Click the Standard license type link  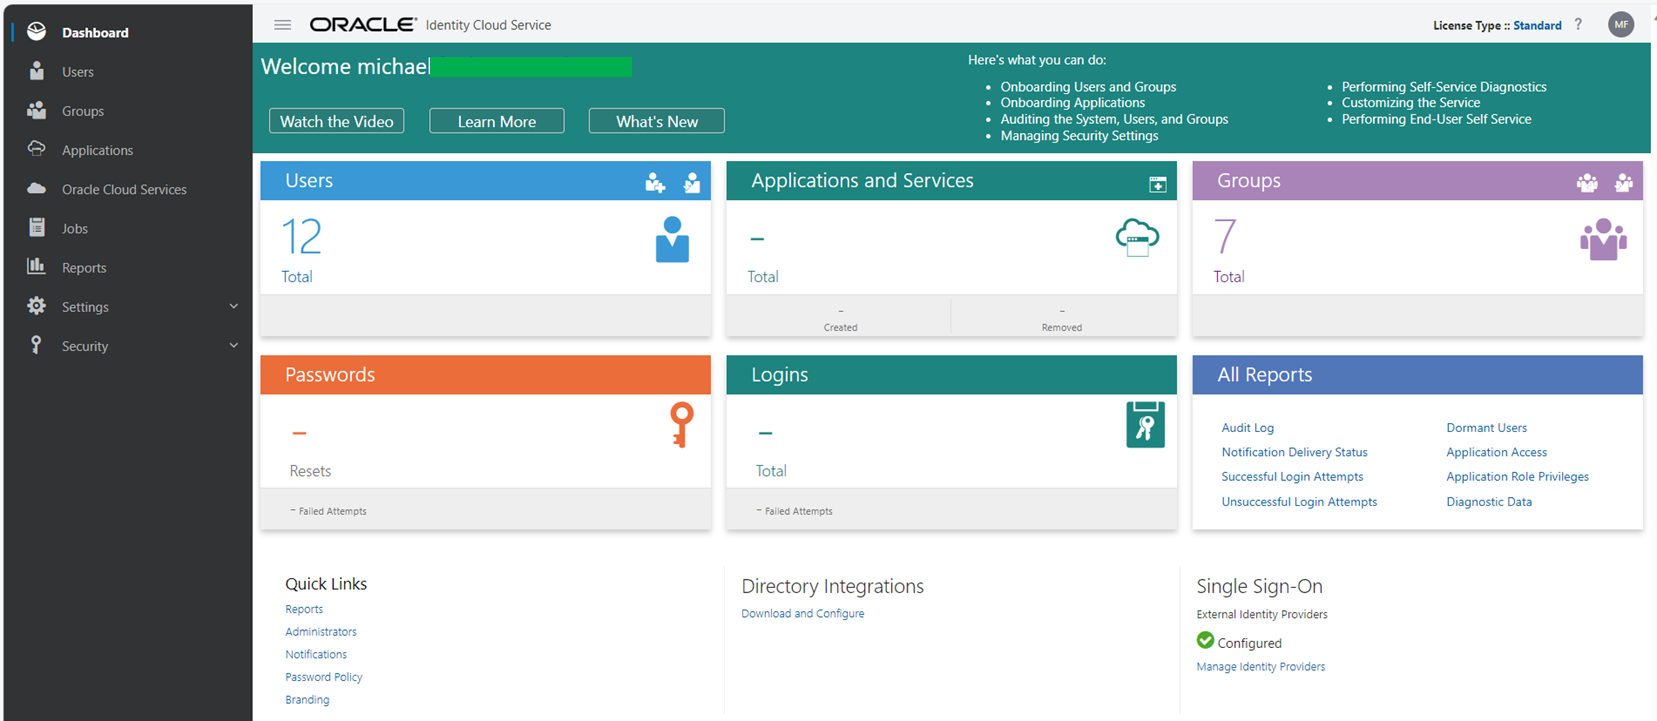click(x=1537, y=26)
